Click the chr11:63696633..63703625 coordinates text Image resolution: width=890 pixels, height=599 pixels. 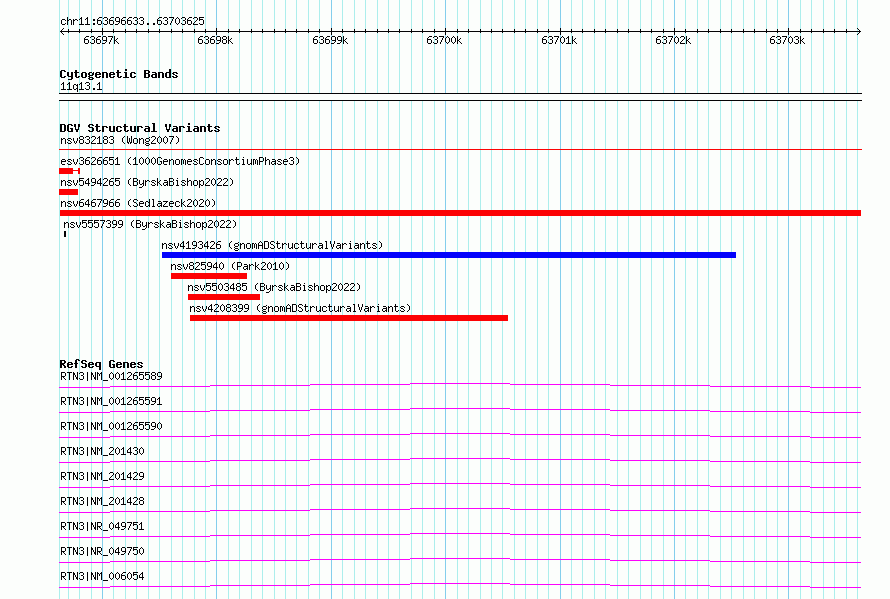click(x=132, y=21)
